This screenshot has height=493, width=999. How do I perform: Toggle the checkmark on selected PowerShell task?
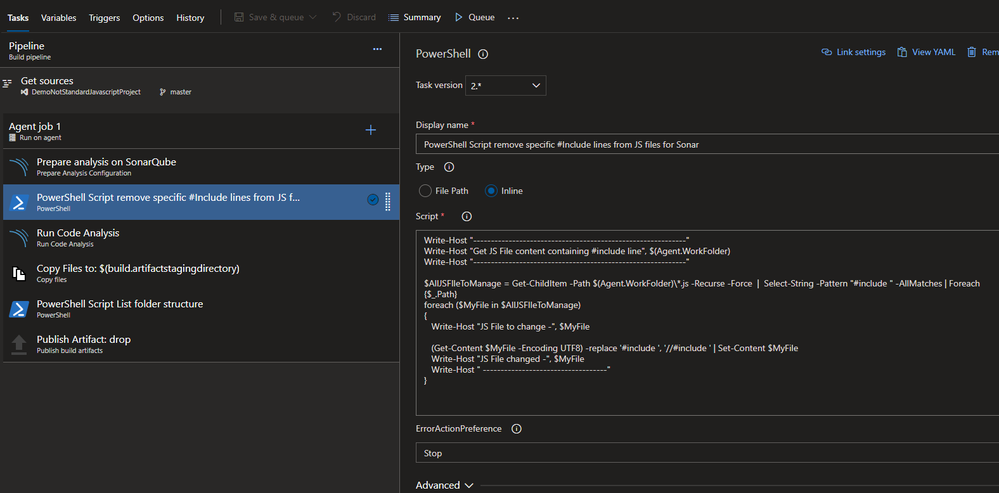[x=373, y=200]
